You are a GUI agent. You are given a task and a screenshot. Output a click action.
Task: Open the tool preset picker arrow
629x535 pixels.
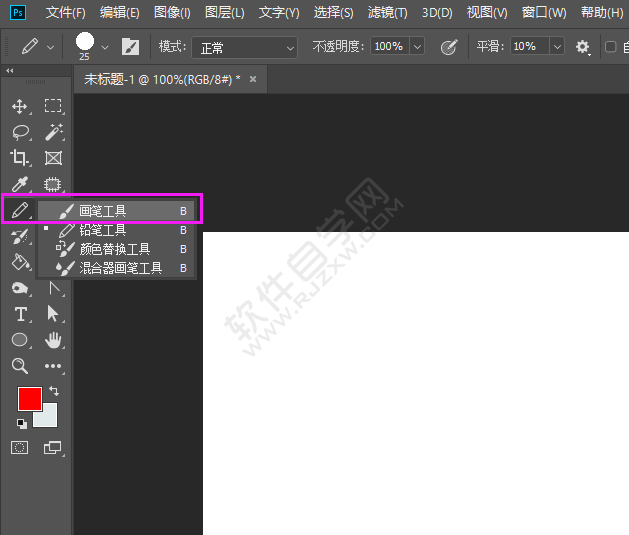(51, 47)
